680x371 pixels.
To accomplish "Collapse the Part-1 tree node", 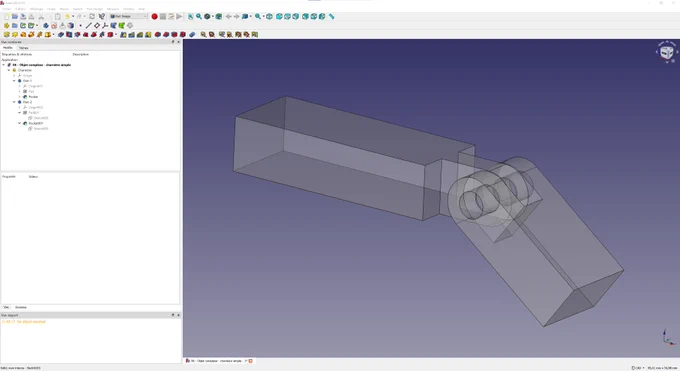I will click(x=14, y=81).
